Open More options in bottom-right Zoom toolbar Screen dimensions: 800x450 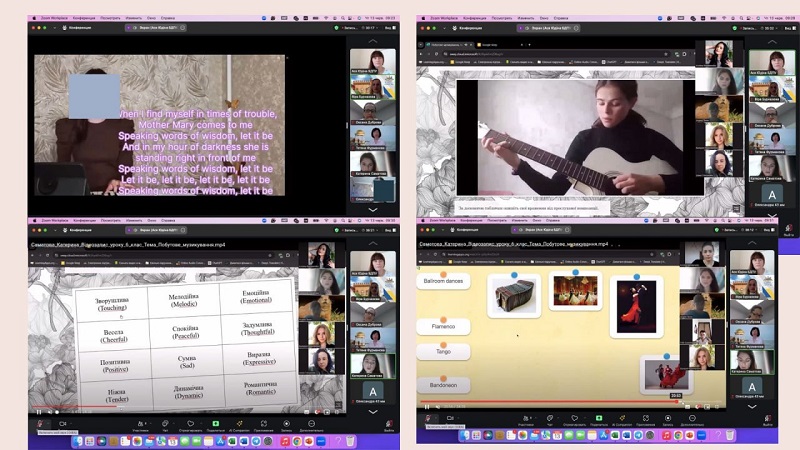click(x=692, y=420)
